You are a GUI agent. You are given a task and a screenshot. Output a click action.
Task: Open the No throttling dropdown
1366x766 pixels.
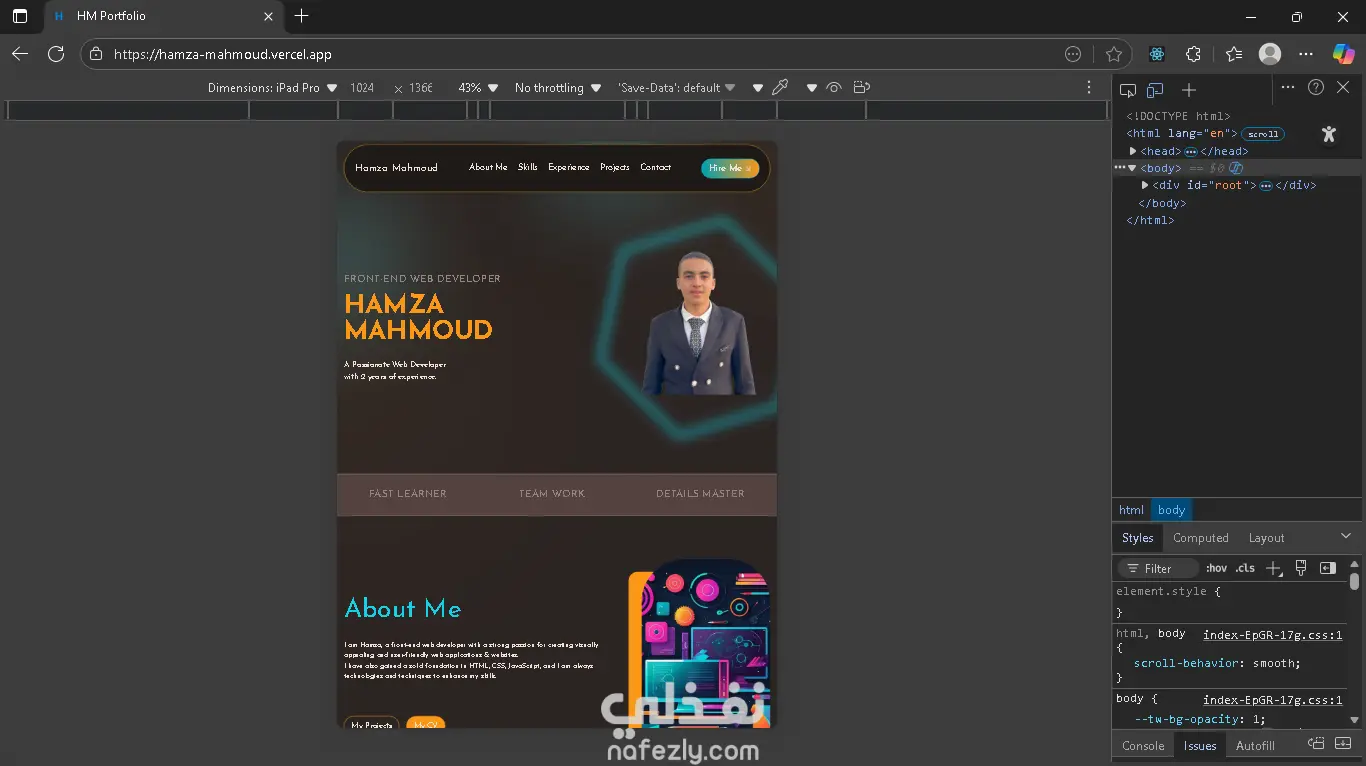point(558,88)
